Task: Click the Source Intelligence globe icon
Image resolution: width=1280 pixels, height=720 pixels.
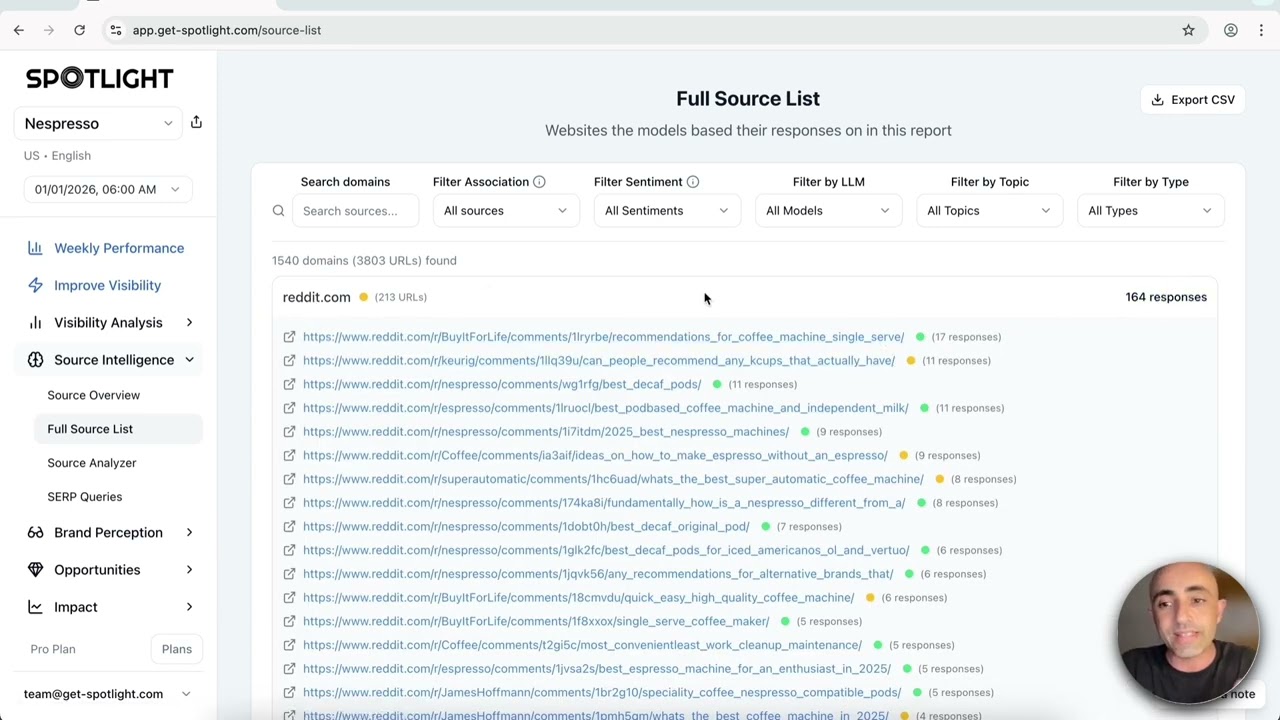Action: tap(35, 360)
